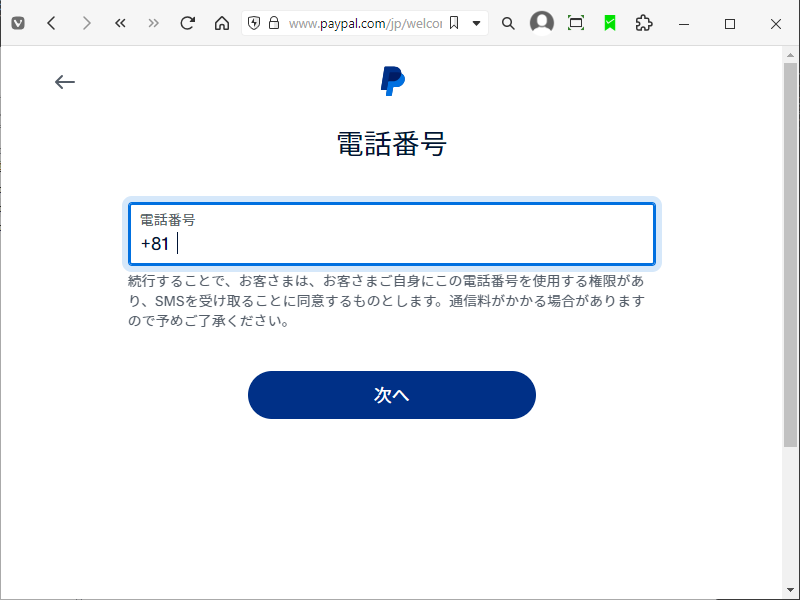The image size is (800, 600).
Task: Click the 電話番号 page heading
Action: coord(392,144)
